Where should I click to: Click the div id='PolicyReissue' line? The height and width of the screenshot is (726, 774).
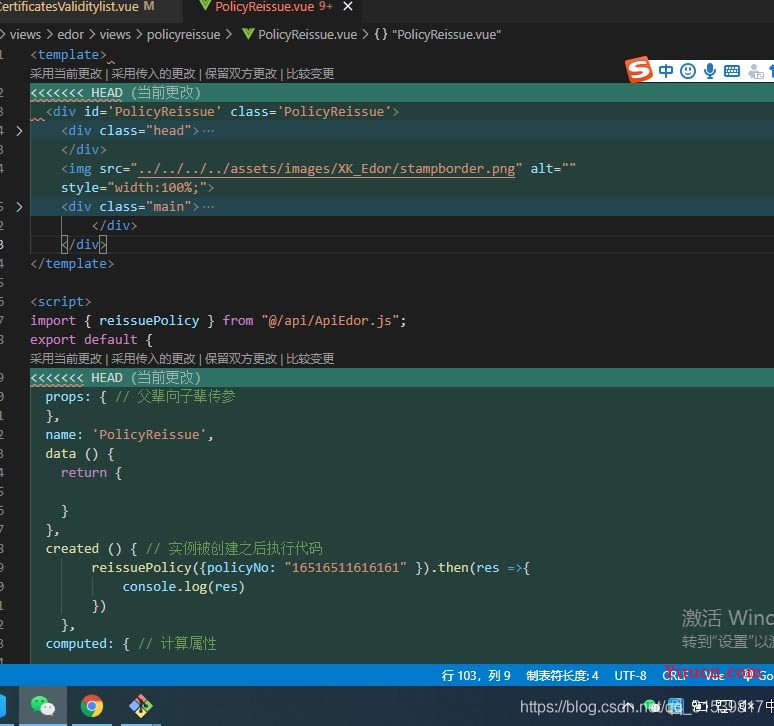222,112
